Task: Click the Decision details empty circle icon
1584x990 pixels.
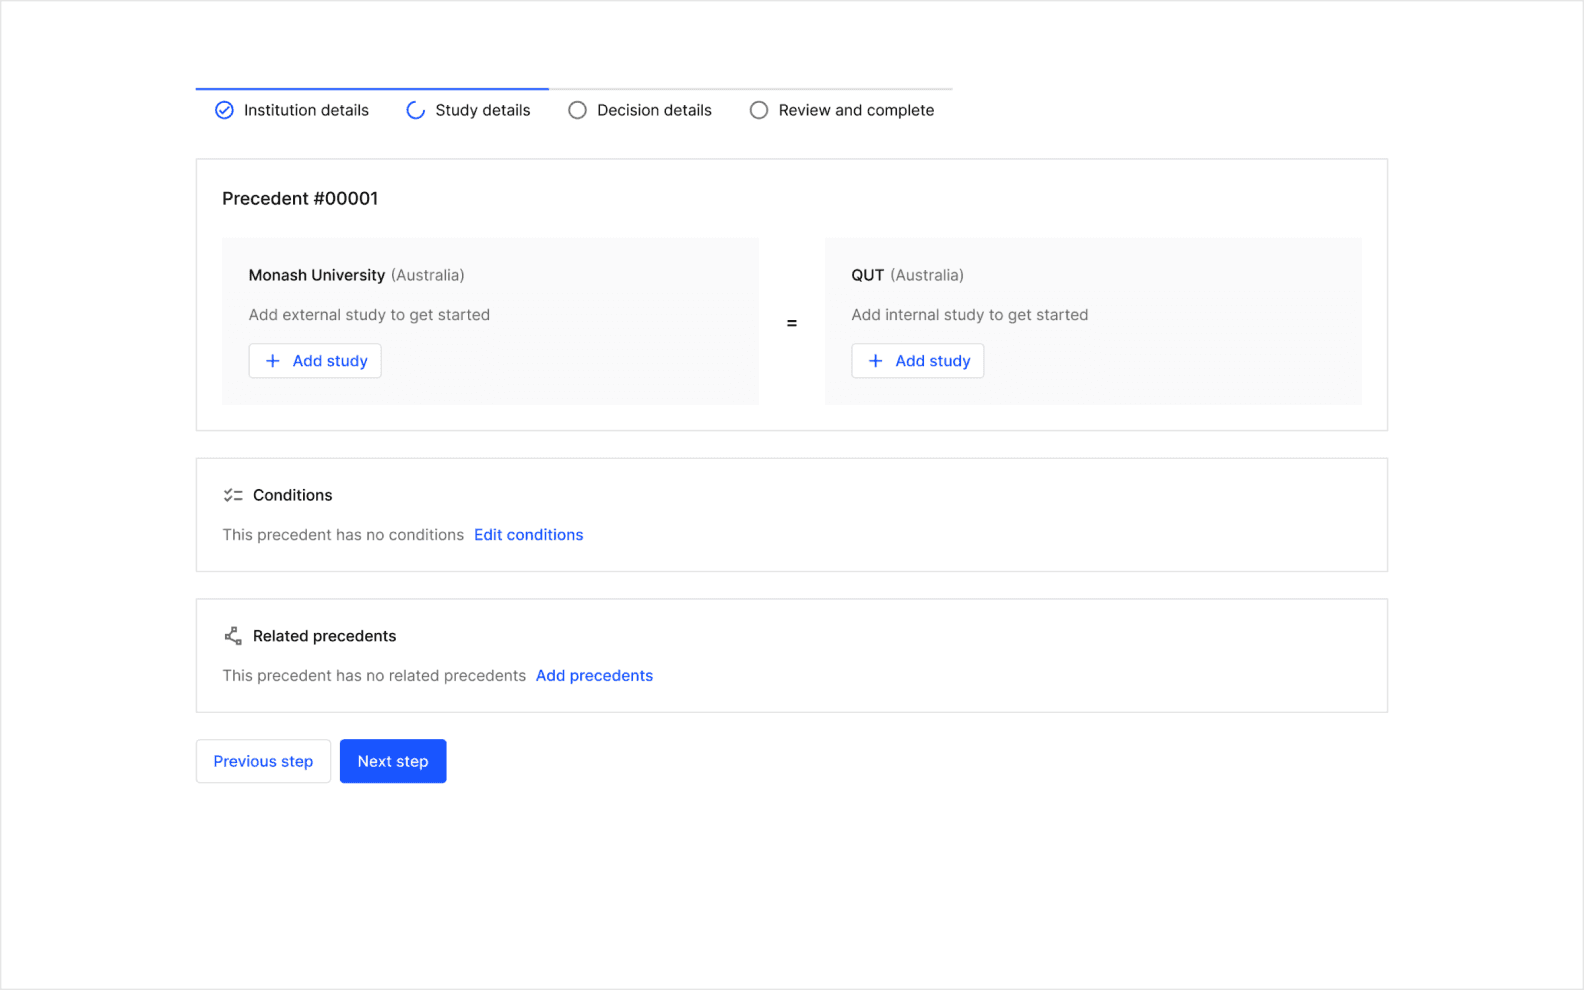Action: 577,110
